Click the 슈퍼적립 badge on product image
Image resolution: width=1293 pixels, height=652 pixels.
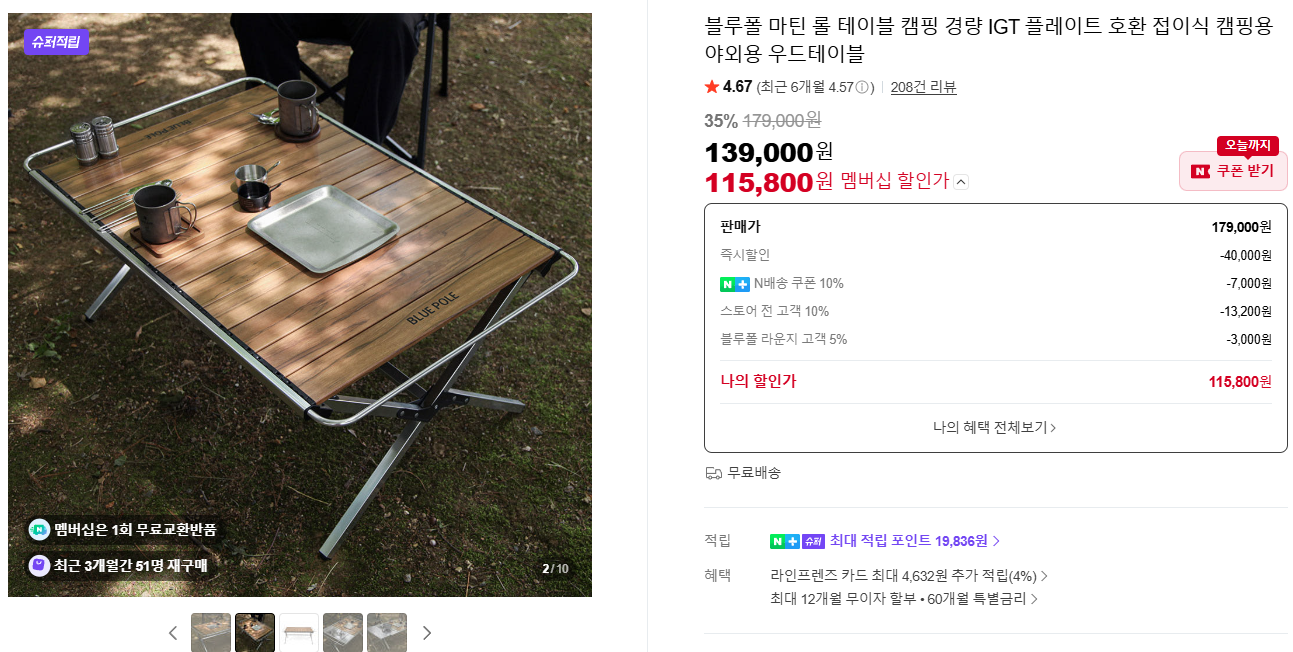(56, 42)
